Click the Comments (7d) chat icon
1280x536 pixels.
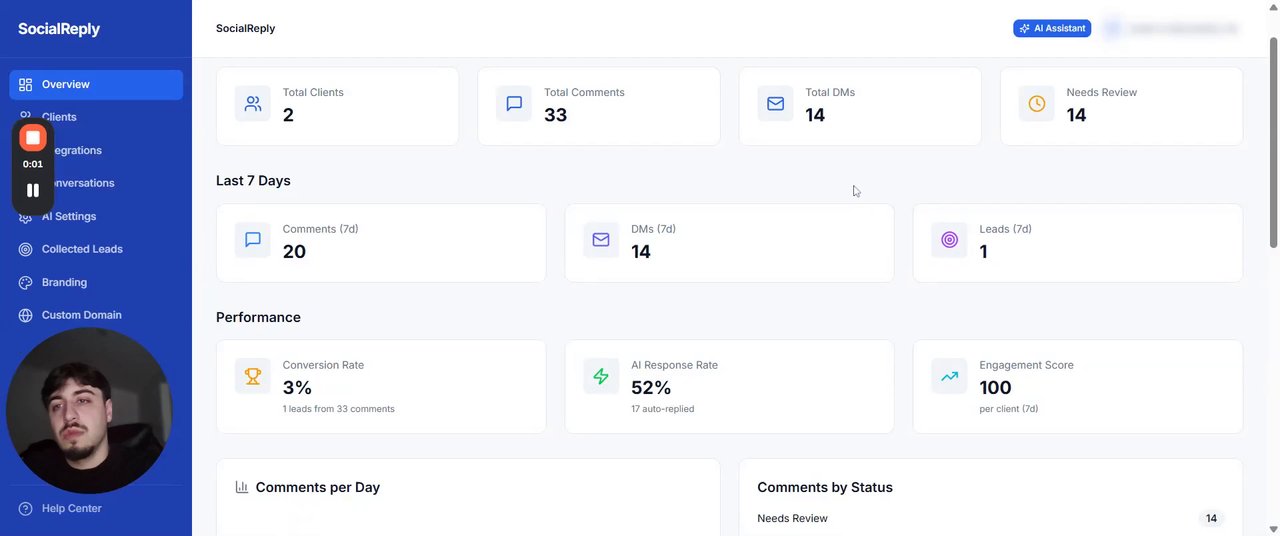(x=253, y=240)
